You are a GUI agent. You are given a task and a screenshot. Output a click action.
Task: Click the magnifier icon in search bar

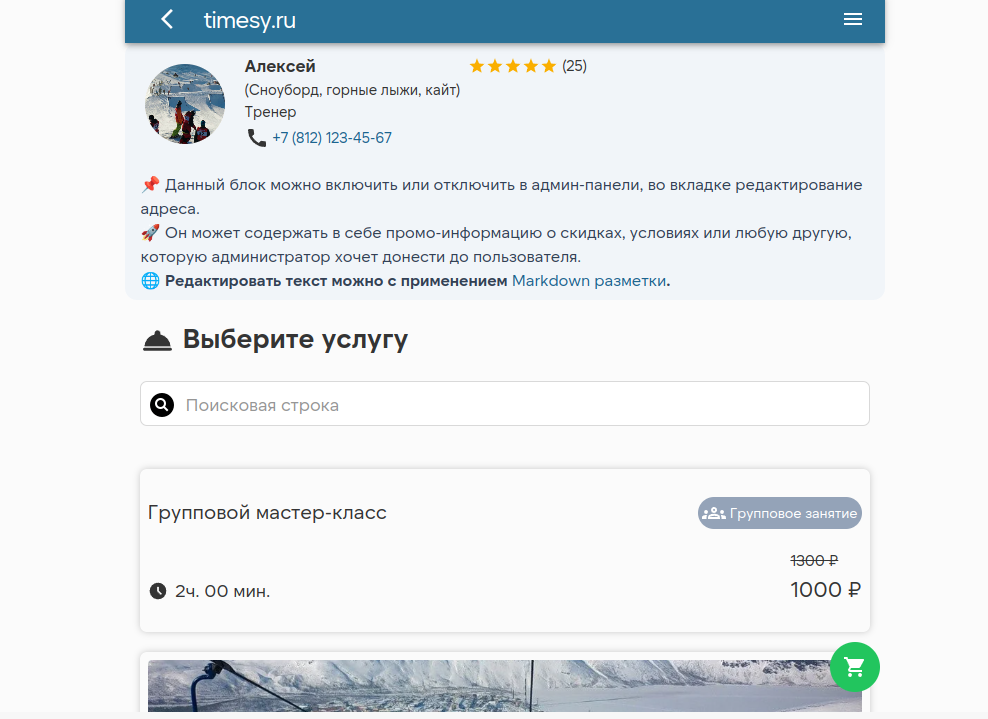pos(162,405)
